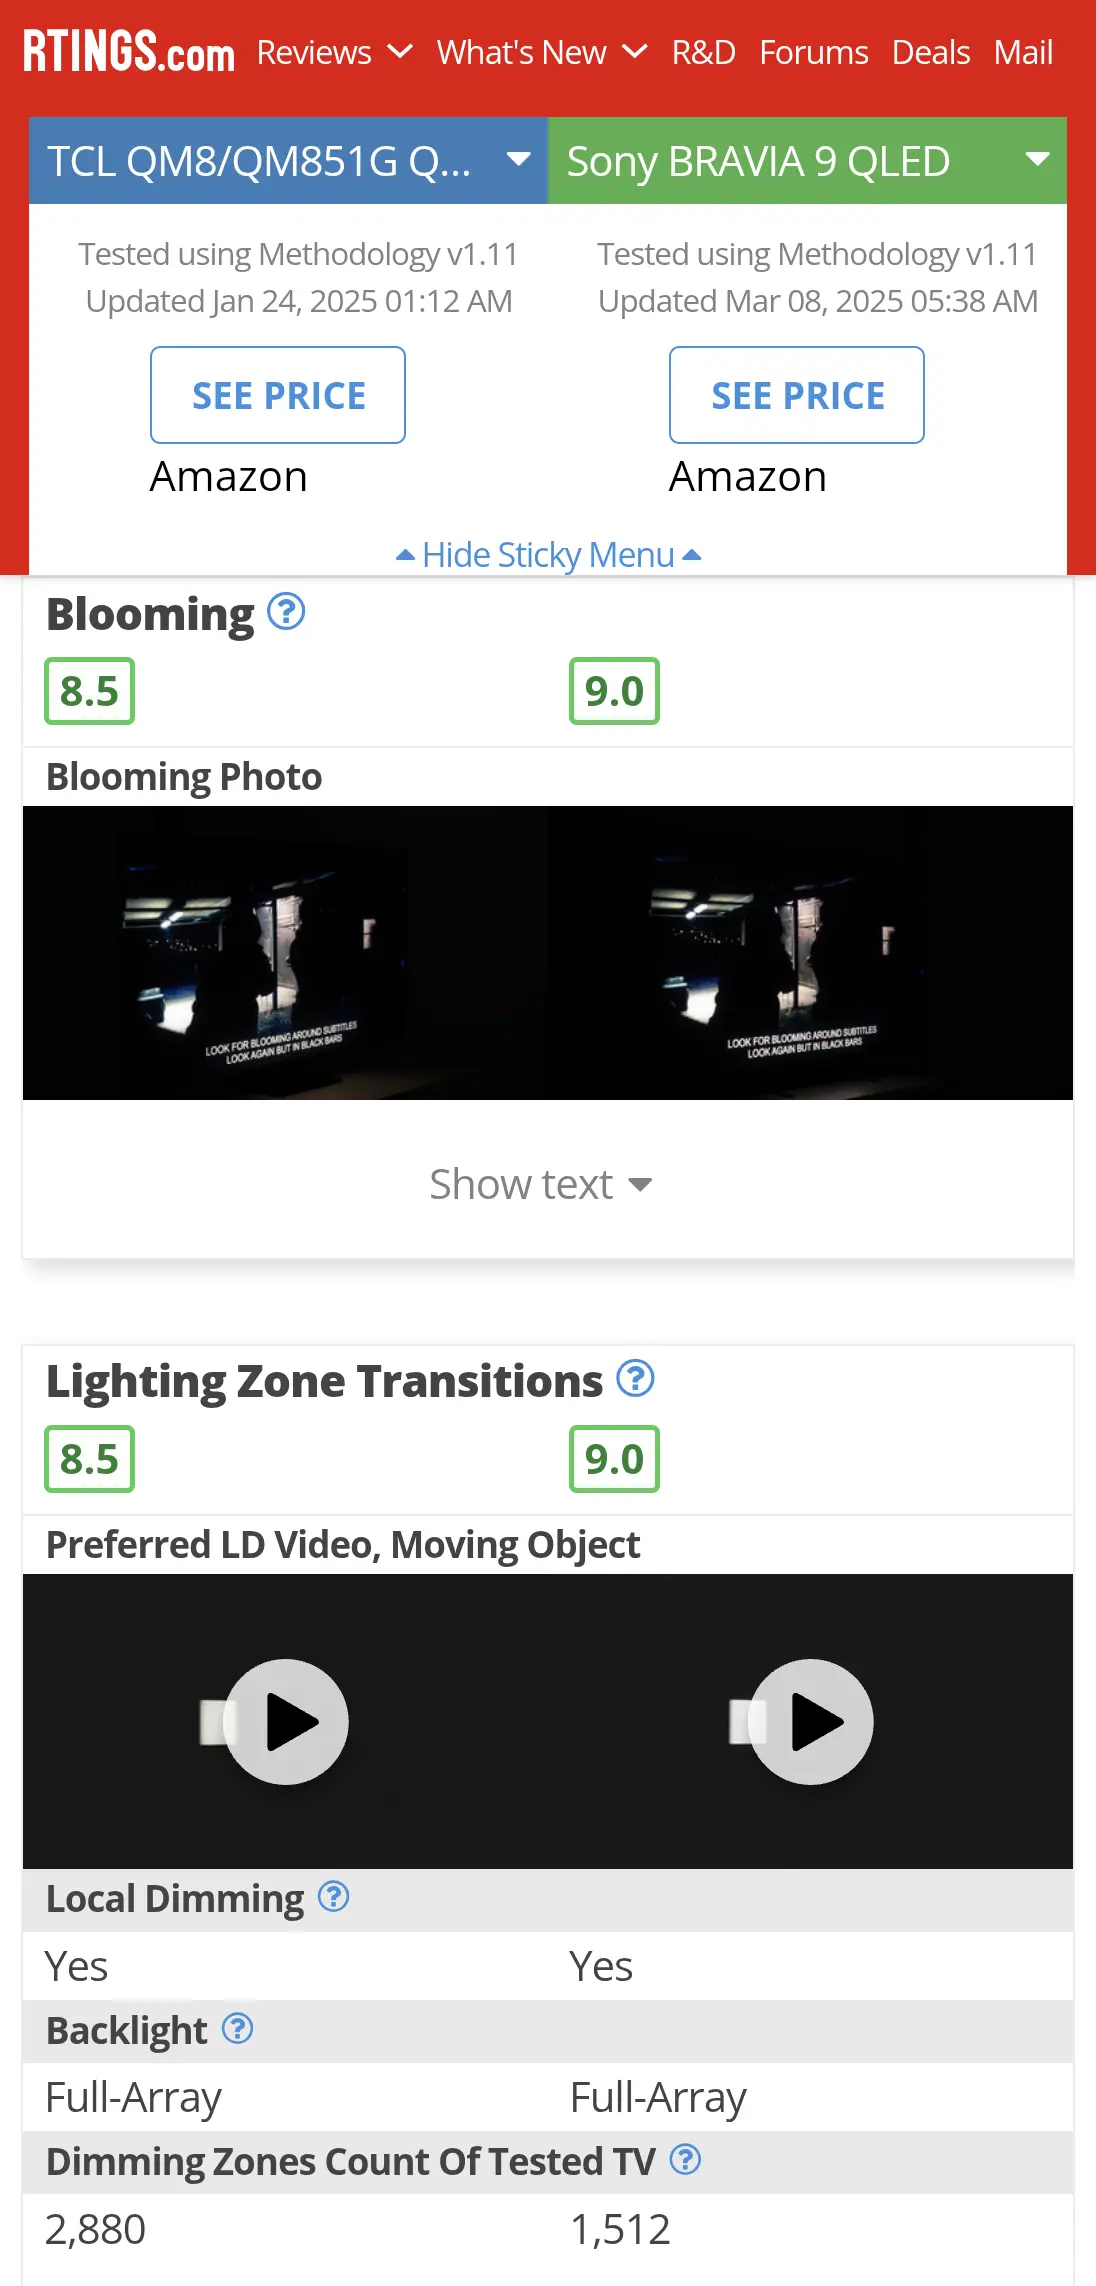The width and height of the screenshot is (1096, 2286).
Task: Click SEE PRICE for the TCL QM8
Action: (x=278, y=395)
